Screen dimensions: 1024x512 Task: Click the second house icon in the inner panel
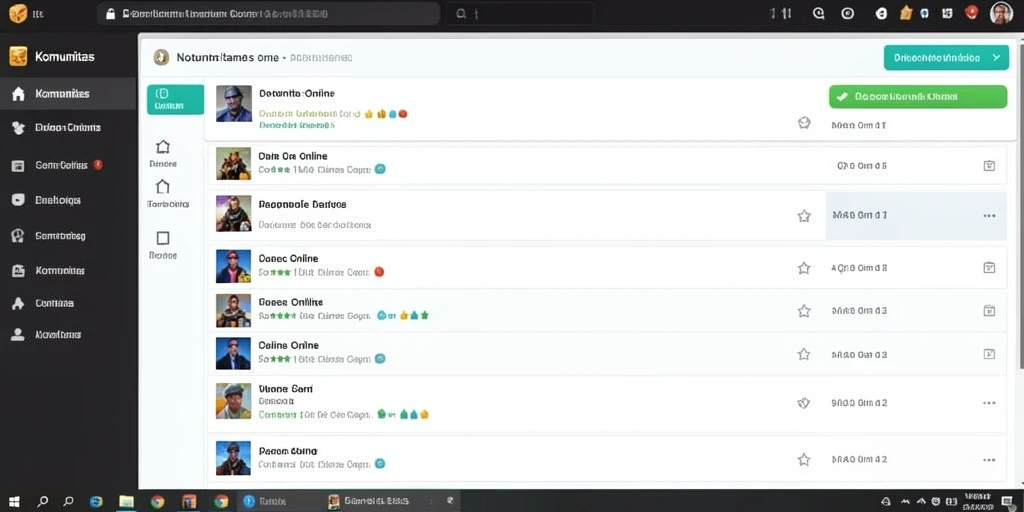[163, 187]
